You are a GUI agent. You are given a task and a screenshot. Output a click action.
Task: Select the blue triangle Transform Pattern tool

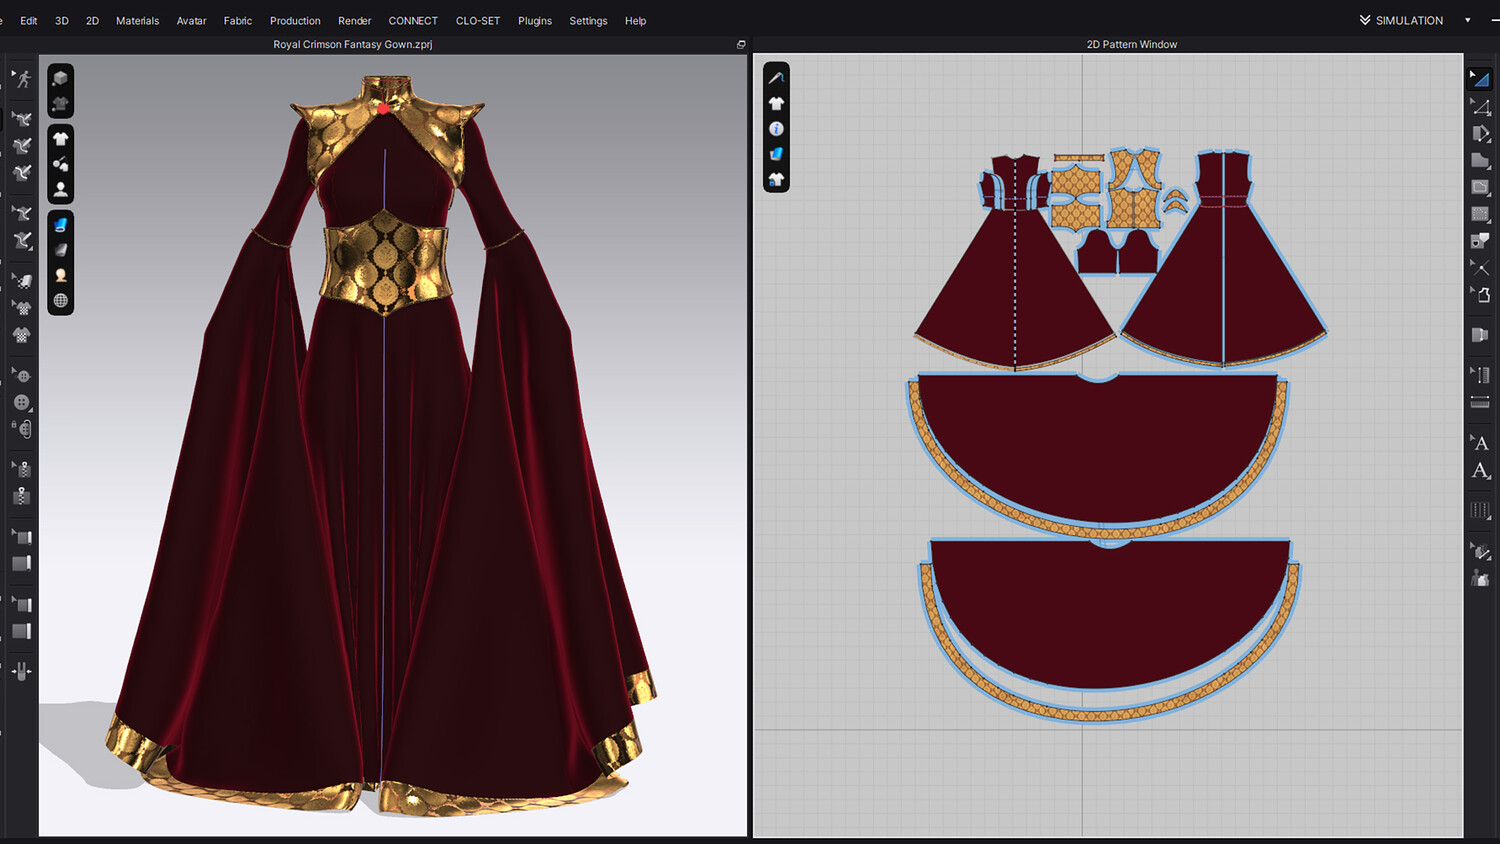pyautogui.click(x=1480, y=79)
